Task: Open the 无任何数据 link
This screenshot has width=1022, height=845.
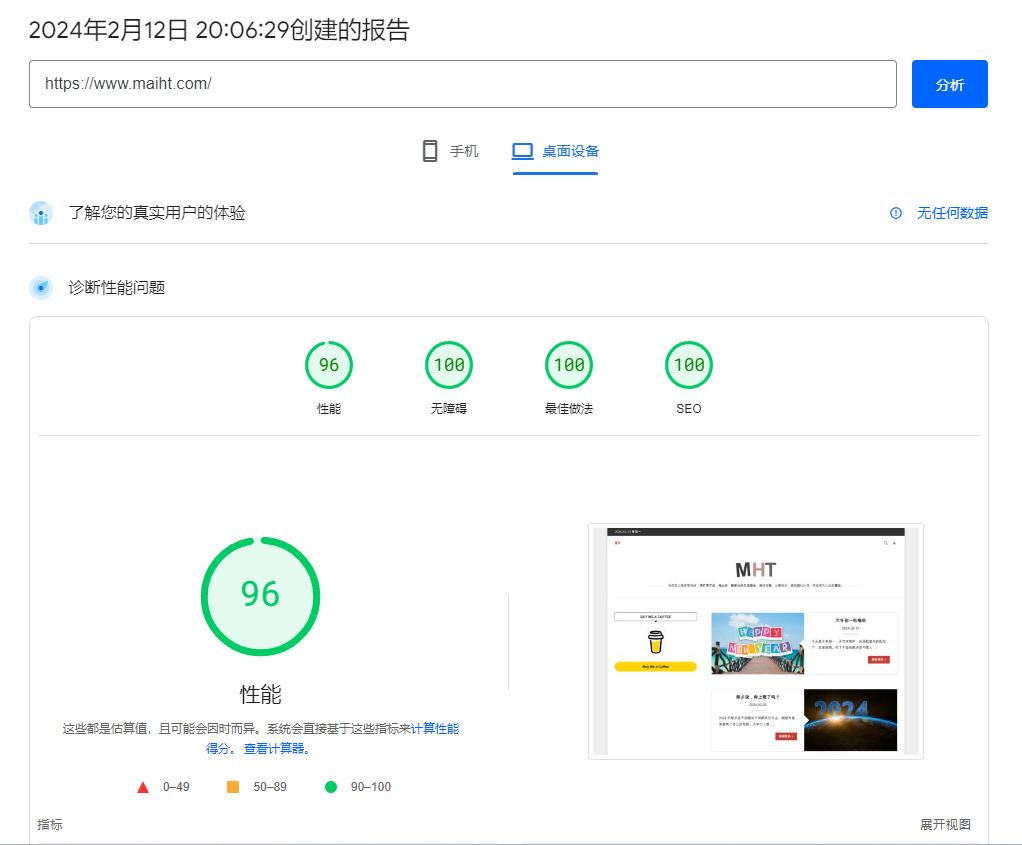Action: tap(952, 213)
